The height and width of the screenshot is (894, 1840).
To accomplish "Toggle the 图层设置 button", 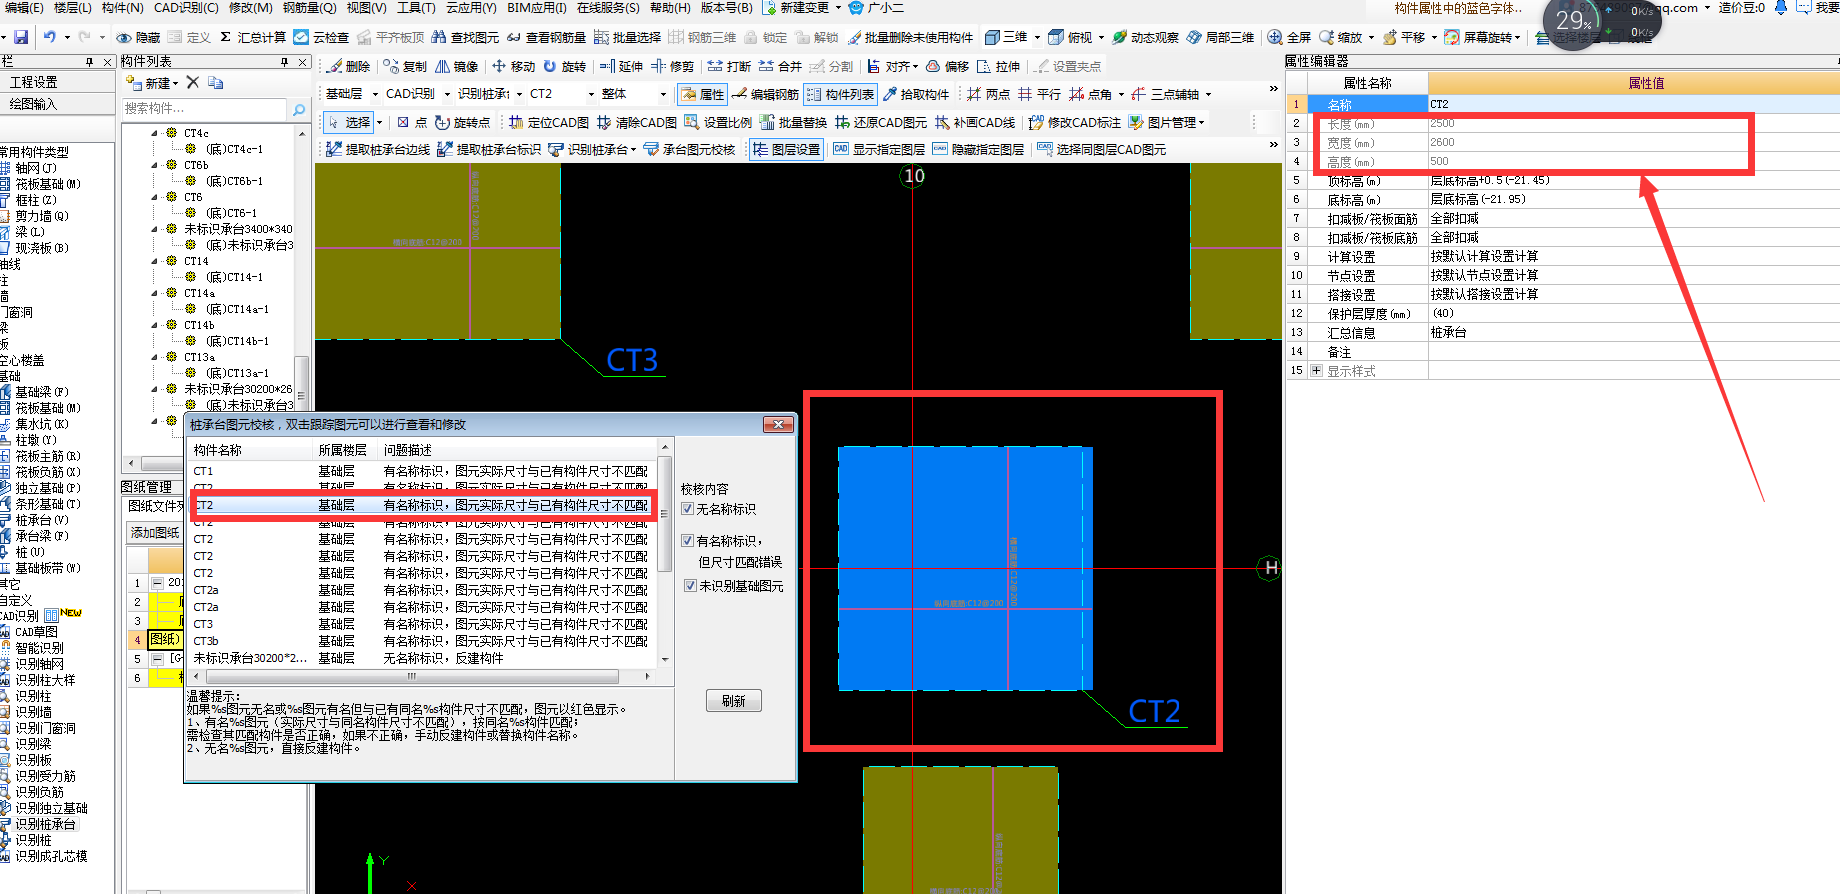I will (x=786, y=149).
